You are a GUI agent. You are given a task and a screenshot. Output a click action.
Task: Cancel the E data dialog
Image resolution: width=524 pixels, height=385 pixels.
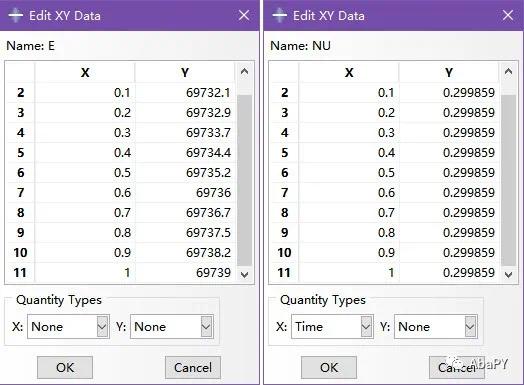click(193, 367)
